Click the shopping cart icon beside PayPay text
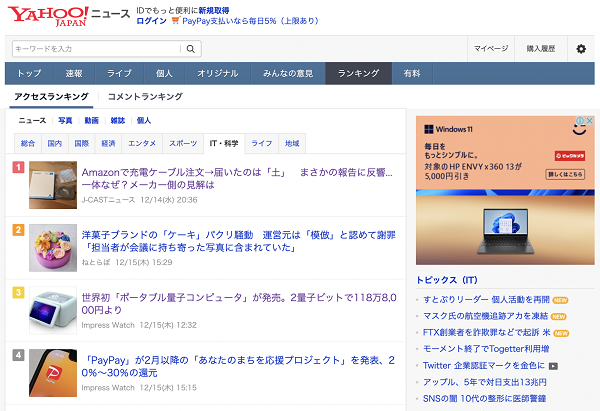Image resolution: width=600 pixels, height=411 pixels. (175, 21)
